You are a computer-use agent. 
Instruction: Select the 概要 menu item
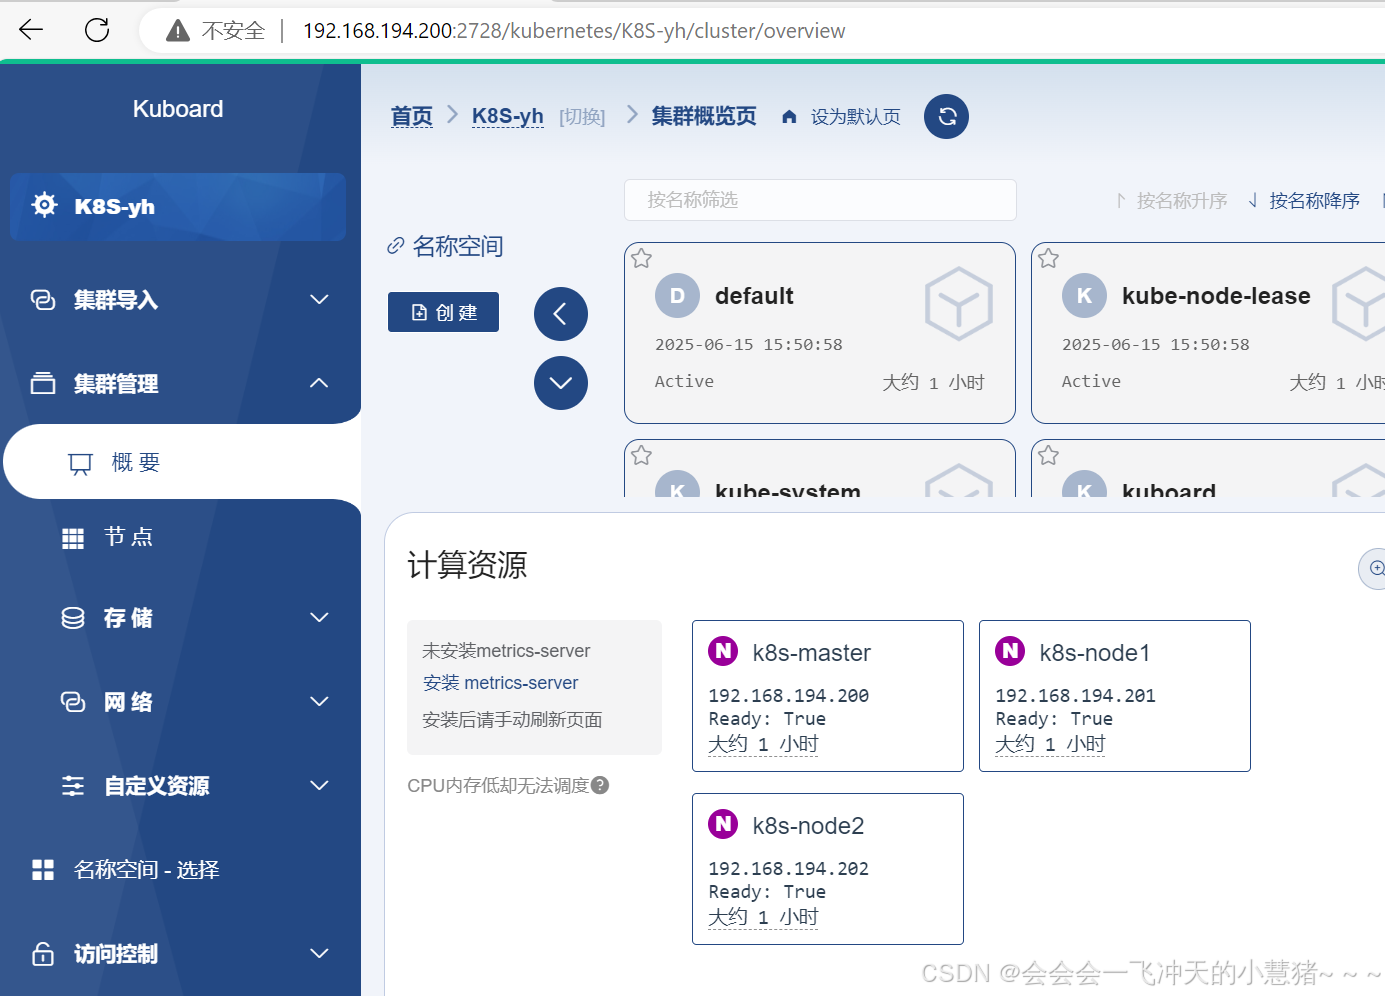coord(182,462)
